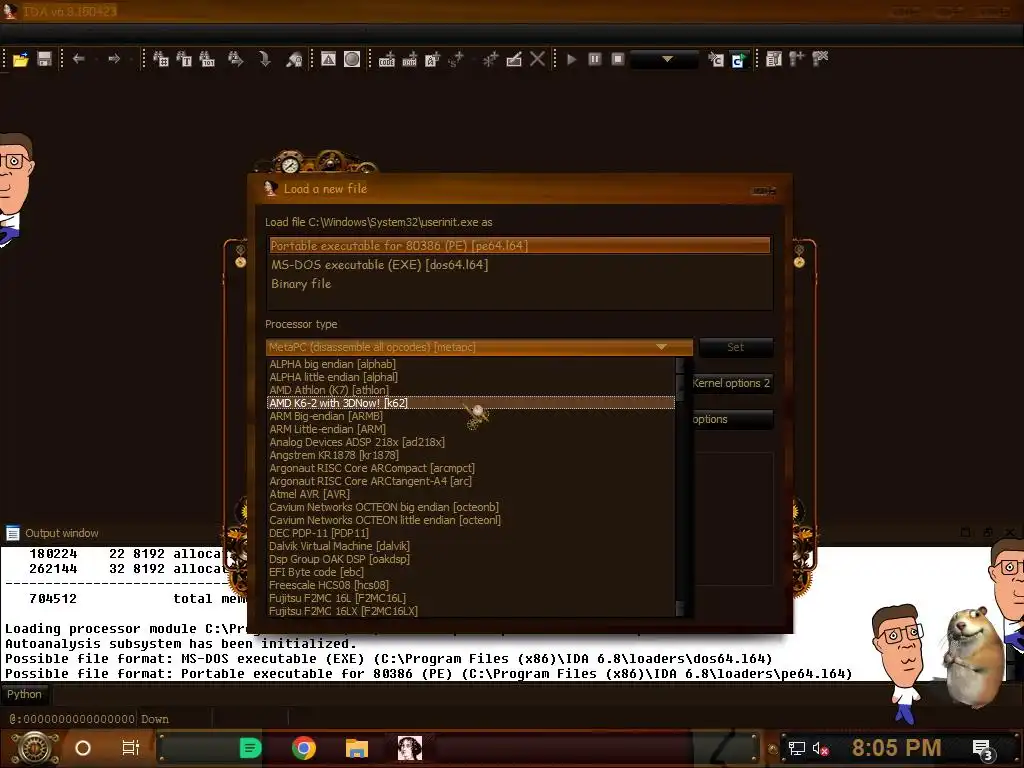This screenshot has height=768, width=1024.
Task: Click the processor list vertical scrollbar
Action: pyautogui.click(x=680, y=487)
